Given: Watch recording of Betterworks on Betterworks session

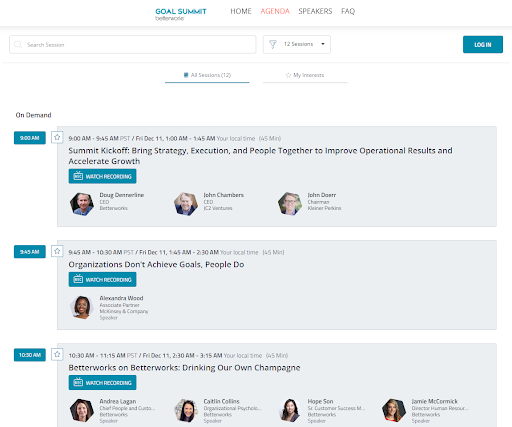Looking at the screenshot, I should coord(102,383).
